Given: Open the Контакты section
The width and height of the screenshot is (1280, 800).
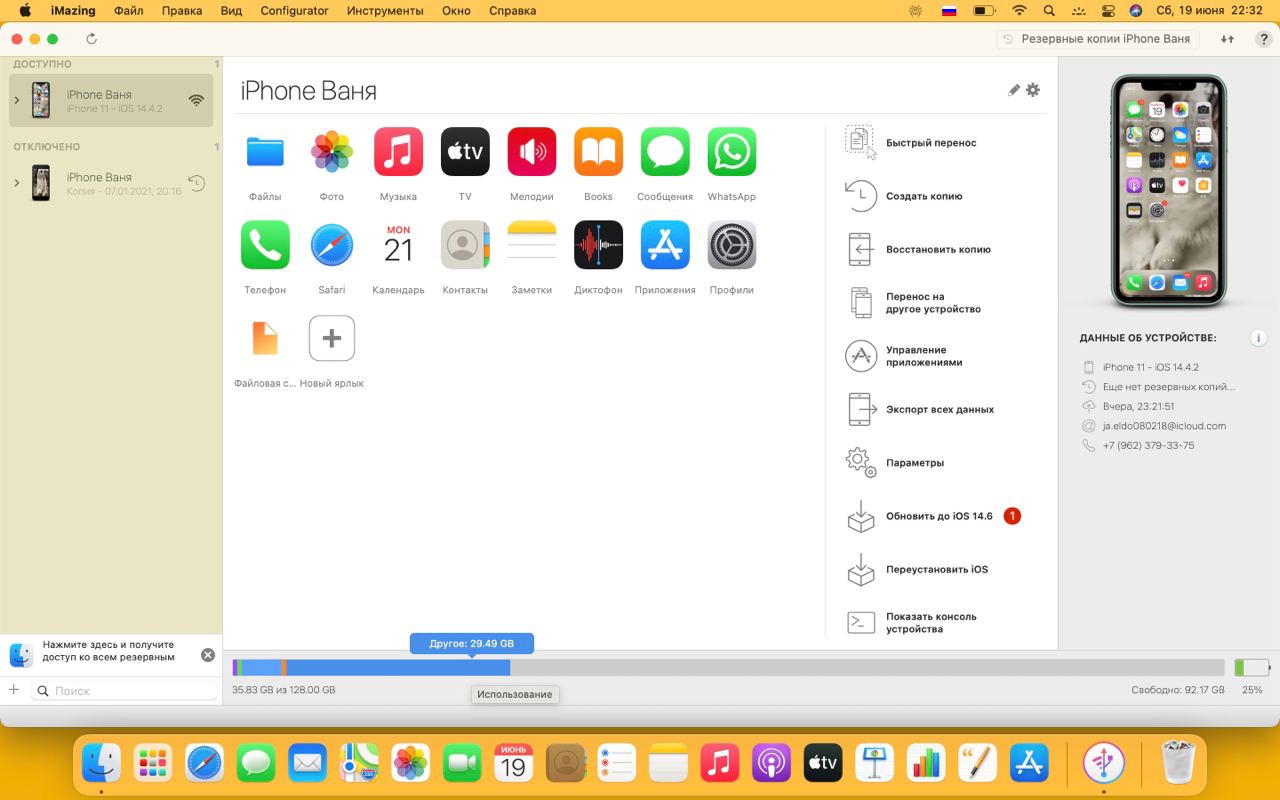Looking at the screenshot, I should [x=465, y=245].
